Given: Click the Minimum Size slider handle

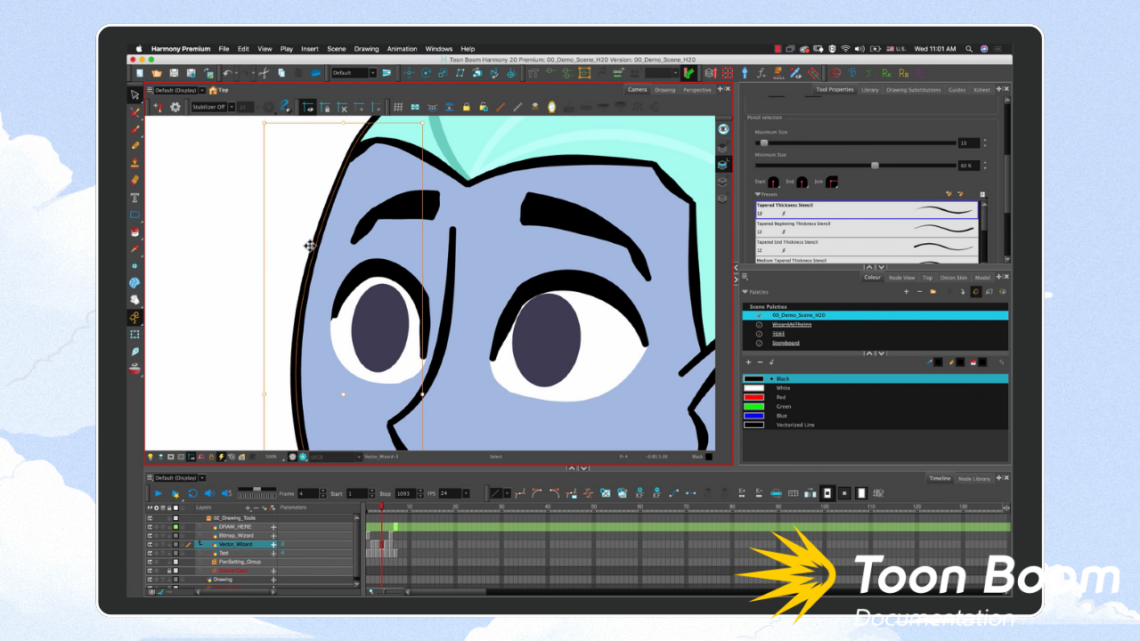Looking at the screenshot, I should 875,166.
